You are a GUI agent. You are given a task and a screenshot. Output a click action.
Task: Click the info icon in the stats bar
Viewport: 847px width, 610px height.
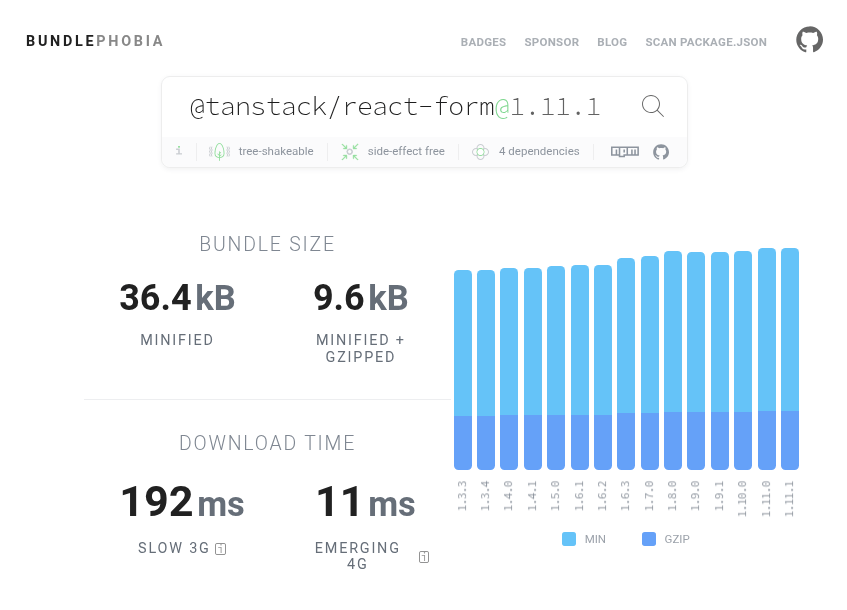click(178, 151)
